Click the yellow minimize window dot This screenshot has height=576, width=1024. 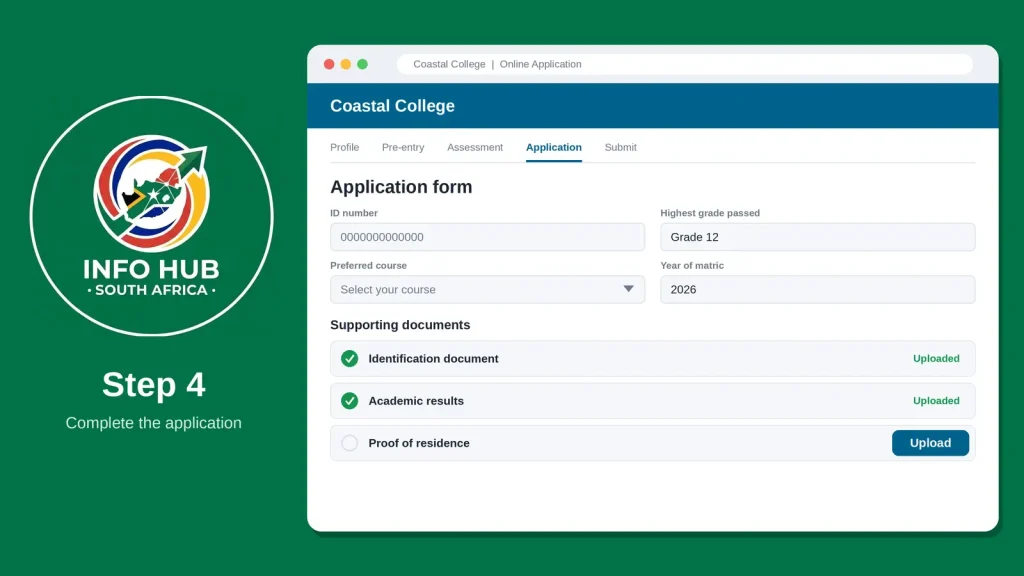tap(345, 64)
